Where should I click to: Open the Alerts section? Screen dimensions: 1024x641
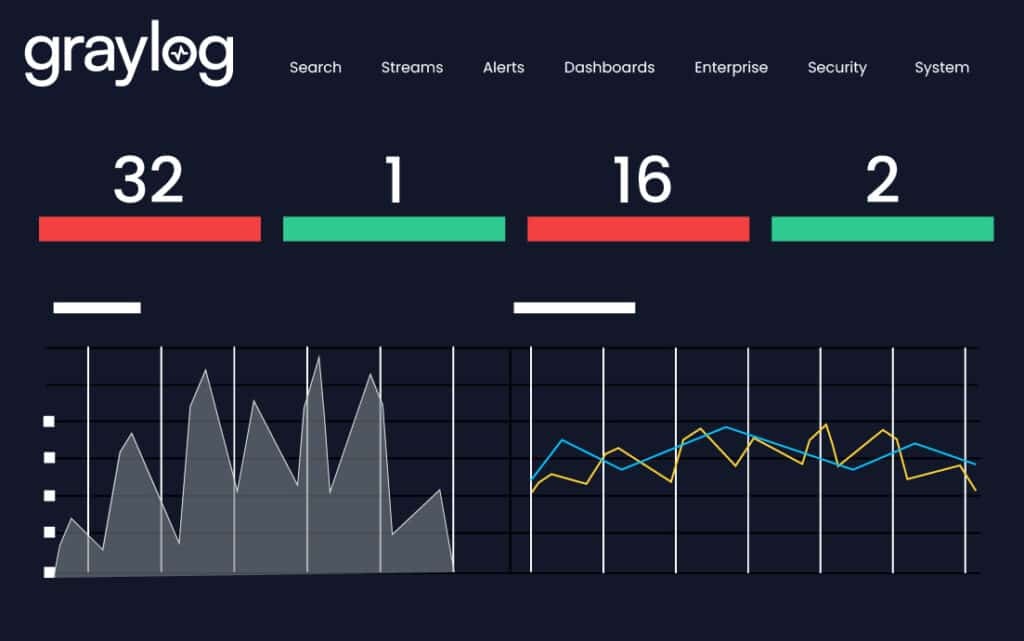503,68
